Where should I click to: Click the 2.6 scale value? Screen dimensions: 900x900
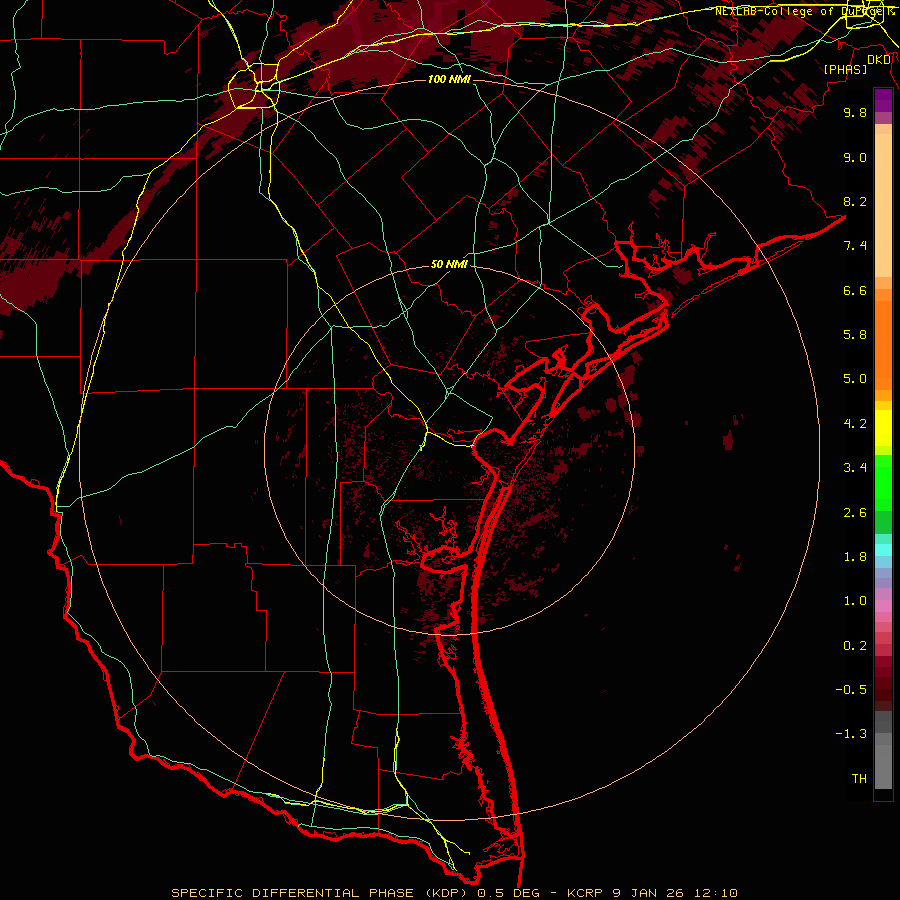pos(855,513)
